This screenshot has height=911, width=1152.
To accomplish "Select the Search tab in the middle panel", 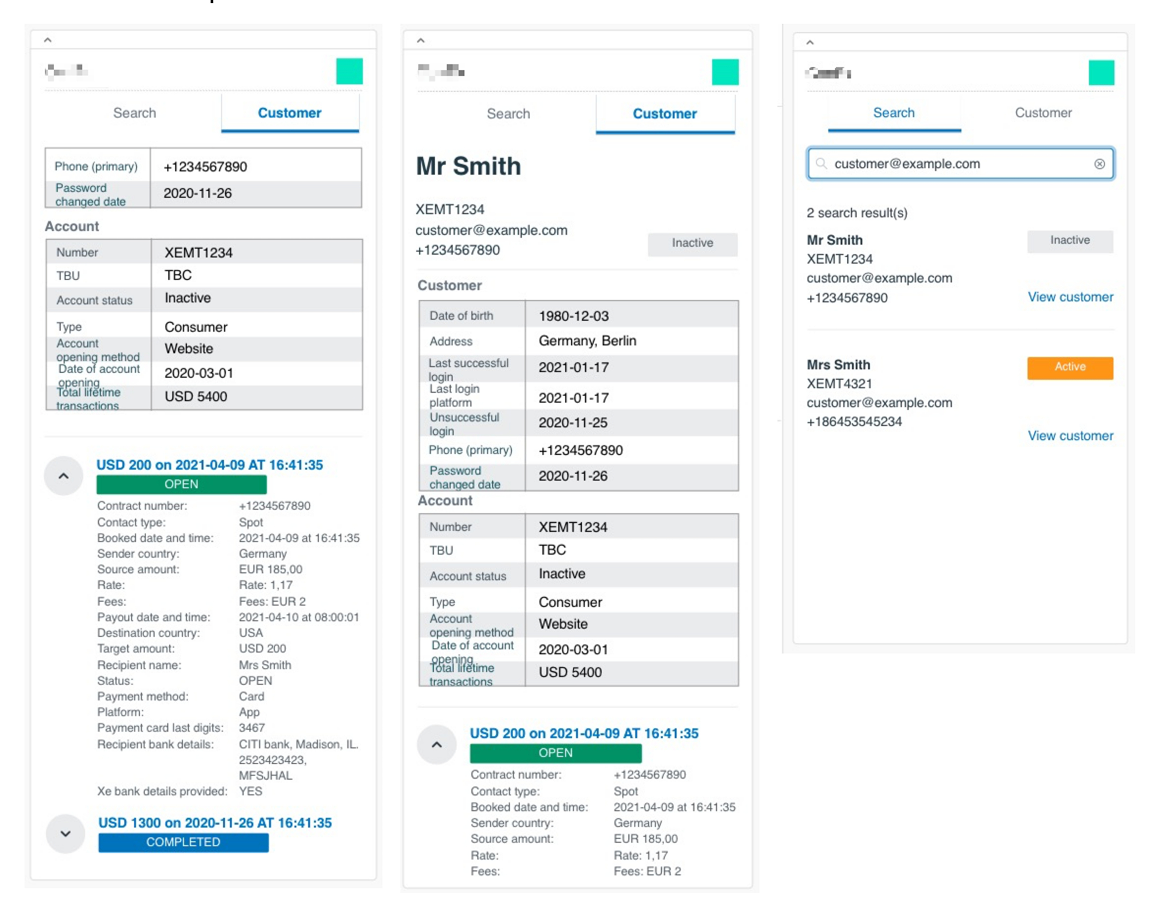I will tap(508, 114).
